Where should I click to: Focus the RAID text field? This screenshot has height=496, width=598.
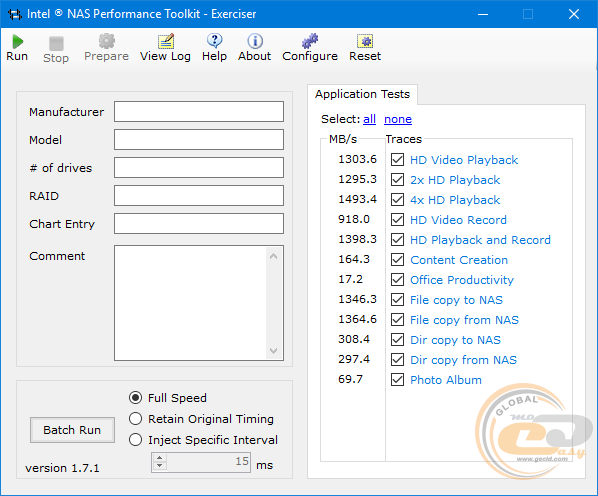199,196
